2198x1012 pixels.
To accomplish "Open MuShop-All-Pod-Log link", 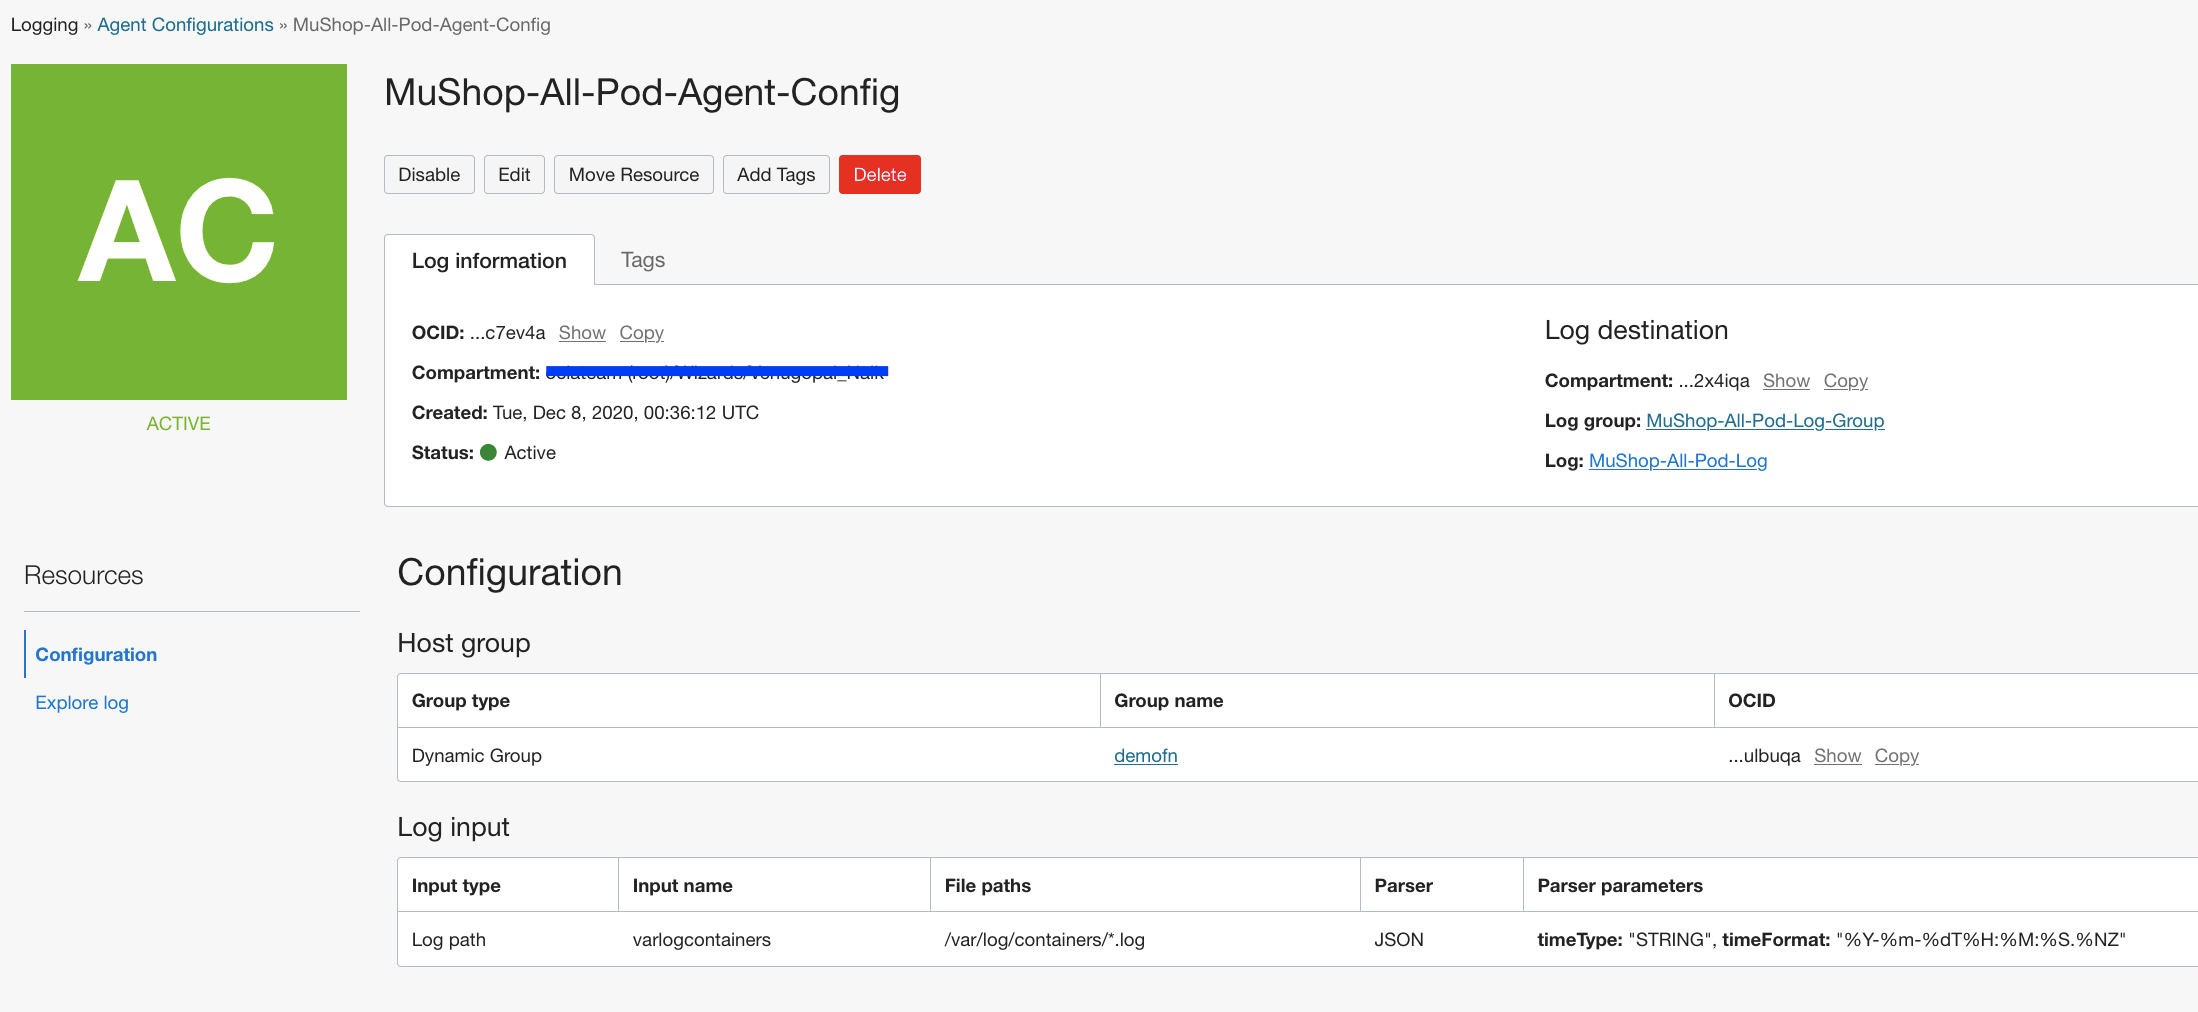I will 1678,461.
